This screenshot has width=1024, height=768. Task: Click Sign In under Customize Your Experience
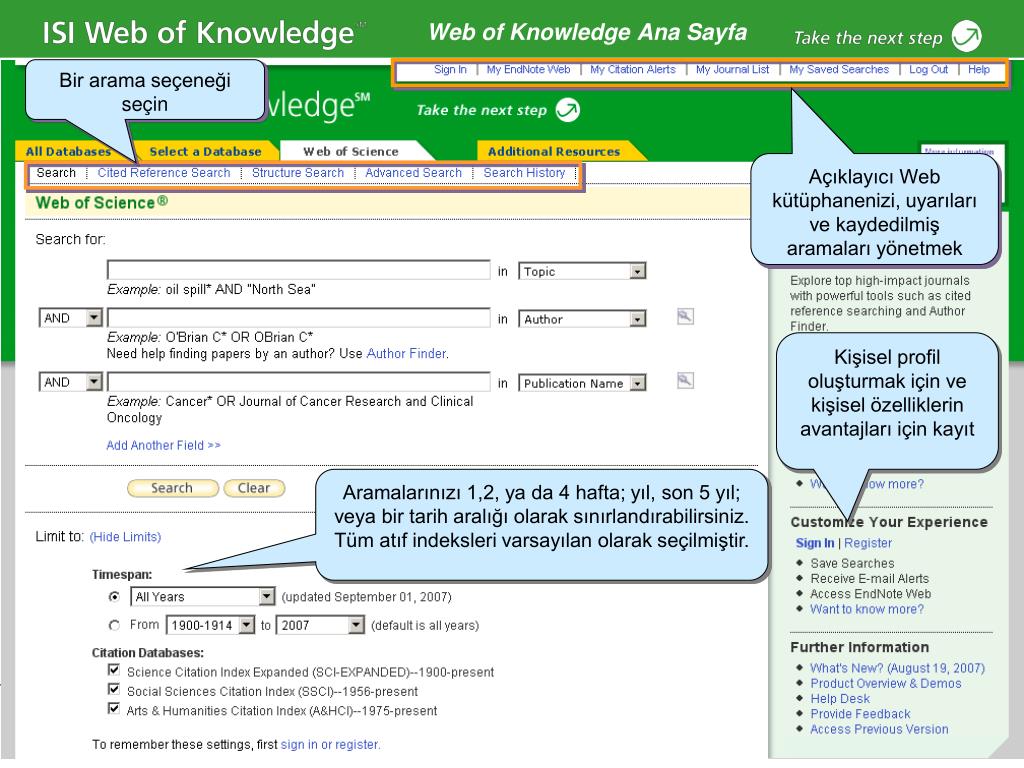(x=814, y=543)
